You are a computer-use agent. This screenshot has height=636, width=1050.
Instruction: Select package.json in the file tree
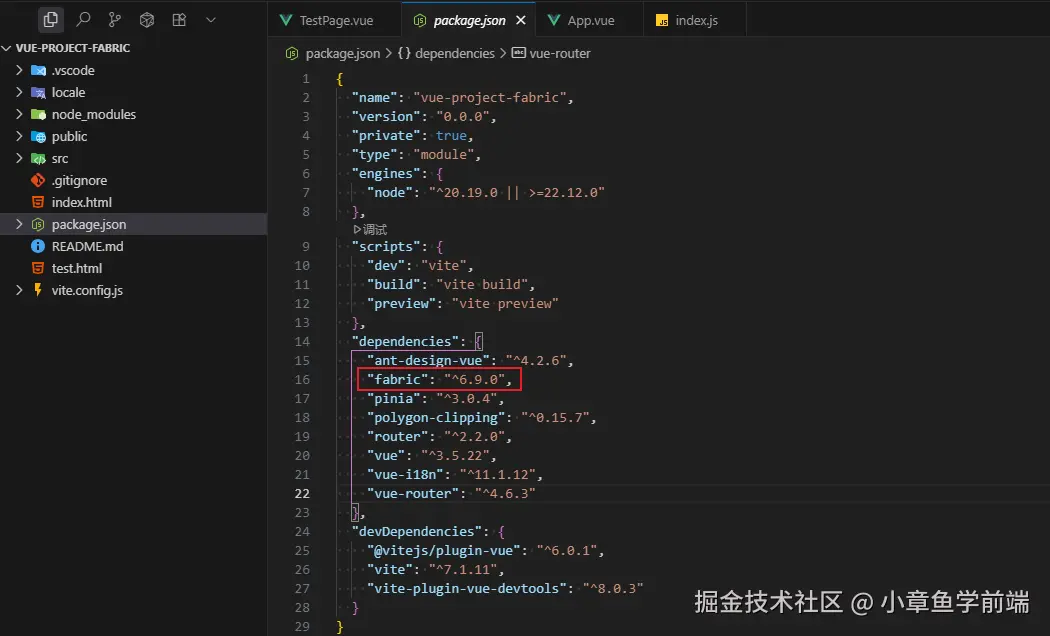click(x=89, y=224)
